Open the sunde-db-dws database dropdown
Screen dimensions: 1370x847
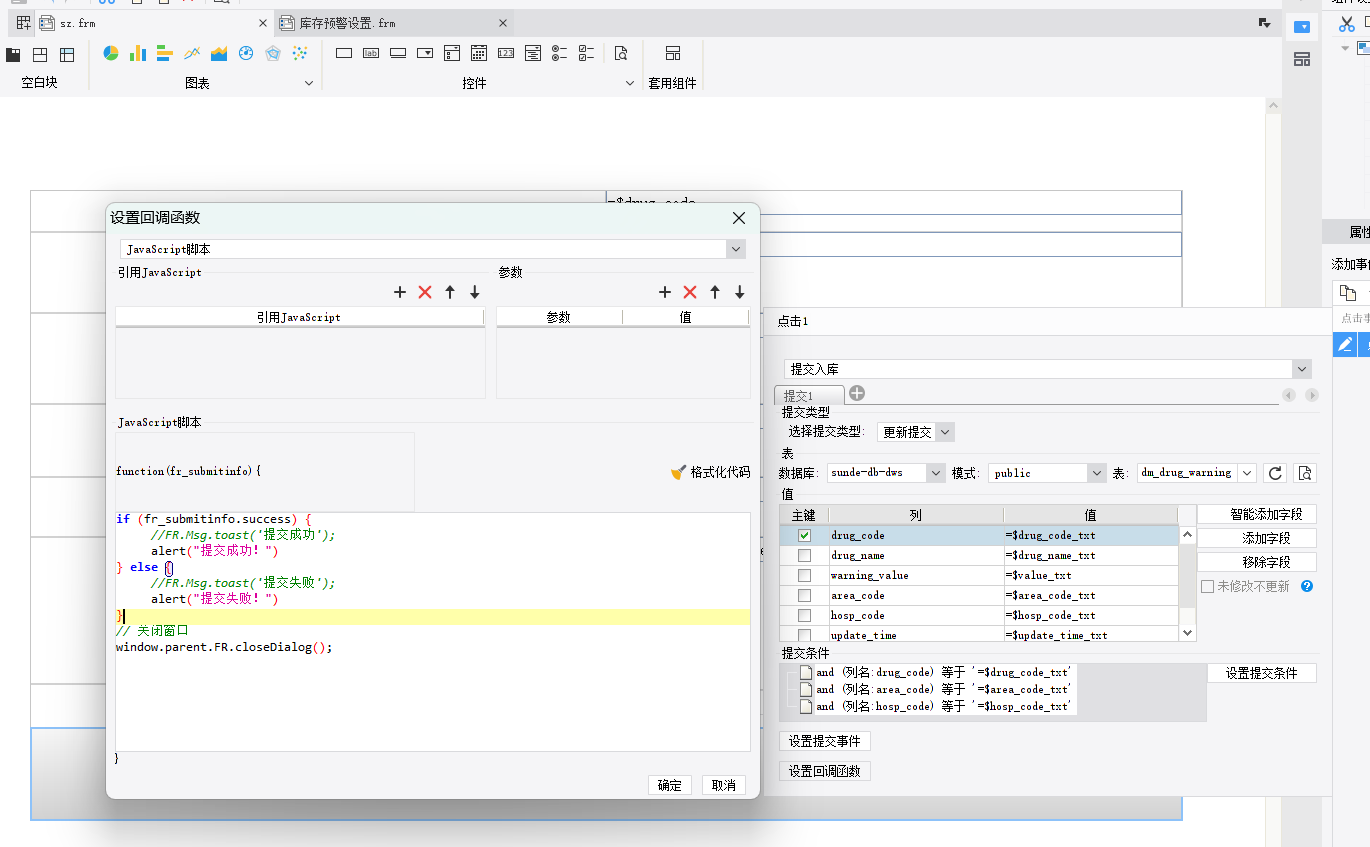click(x=936, y=473)
